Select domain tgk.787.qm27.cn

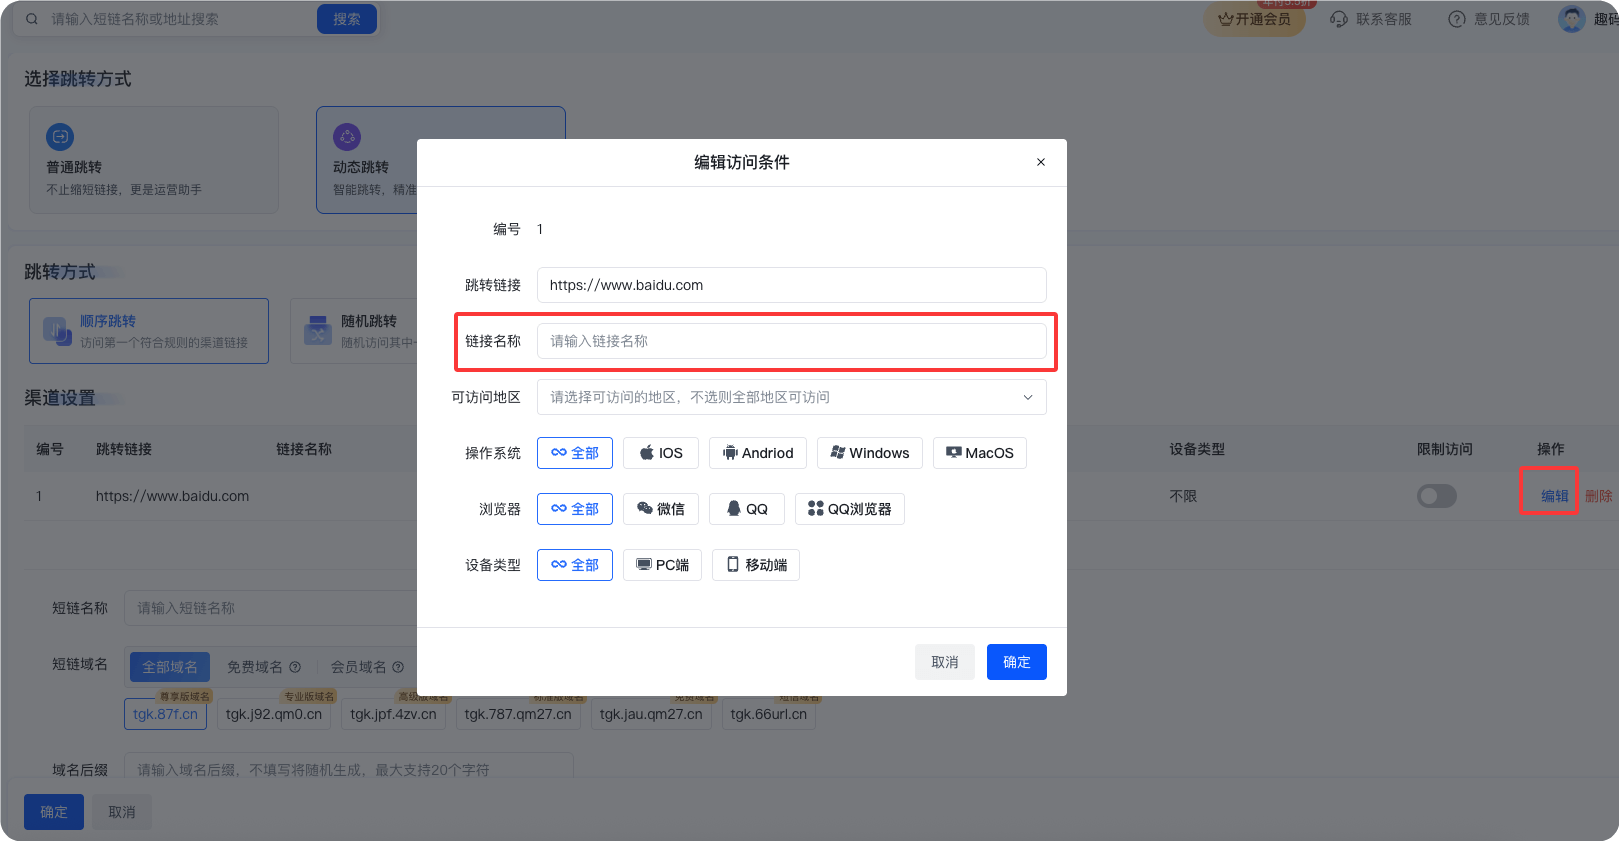coord(518,714)
